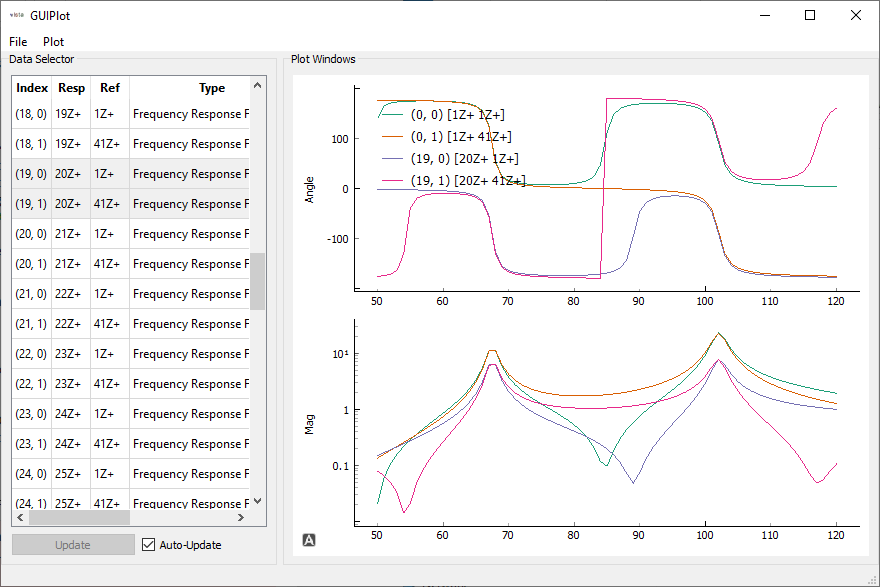Image resolution: width=880 pixels, height=587 pixels.
Task: Click the auto-range 'A' button in plot
Action: click(x=310, y=541)
